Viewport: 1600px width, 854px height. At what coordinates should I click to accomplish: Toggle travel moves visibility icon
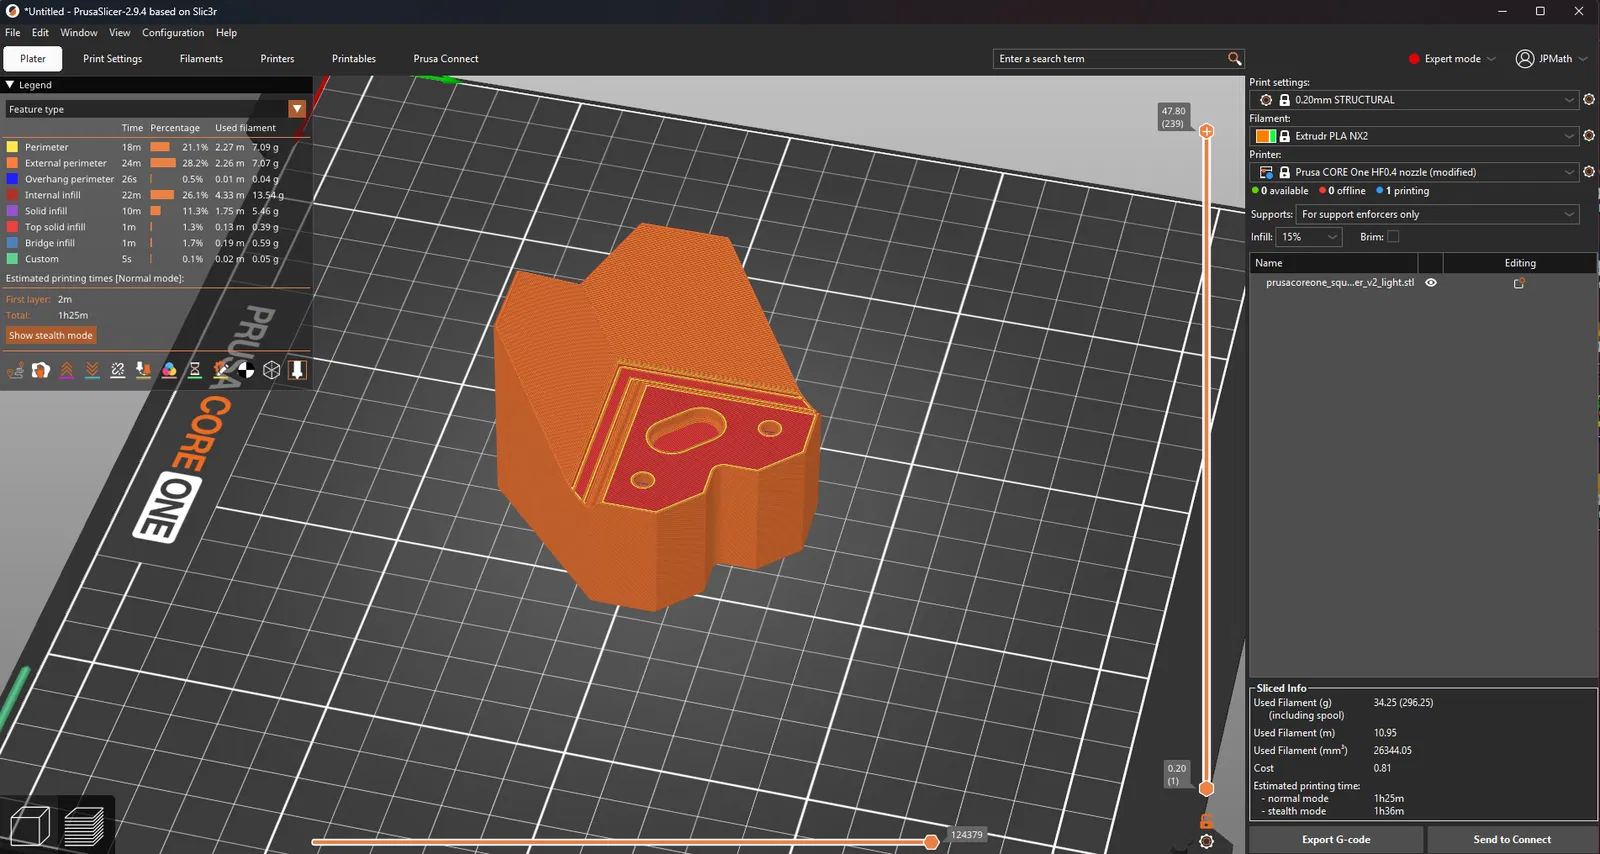(15, 370)
